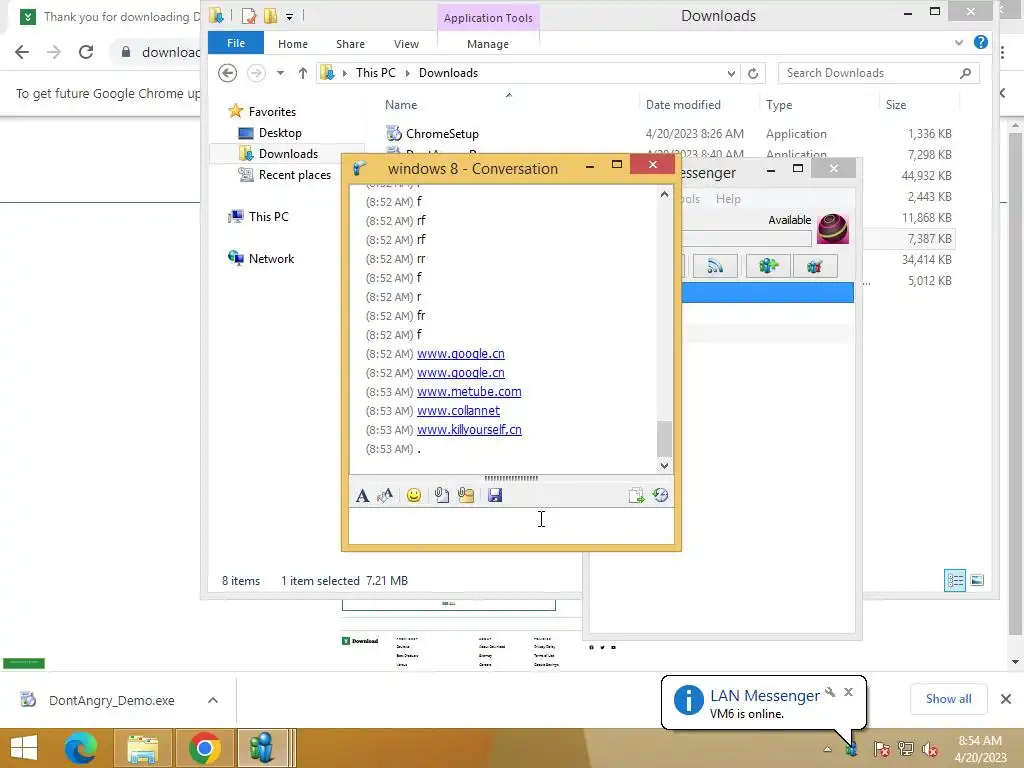Screen dimensions: 1024x768
Task: Open the View ribbon tab
Action: click(406, 44)
